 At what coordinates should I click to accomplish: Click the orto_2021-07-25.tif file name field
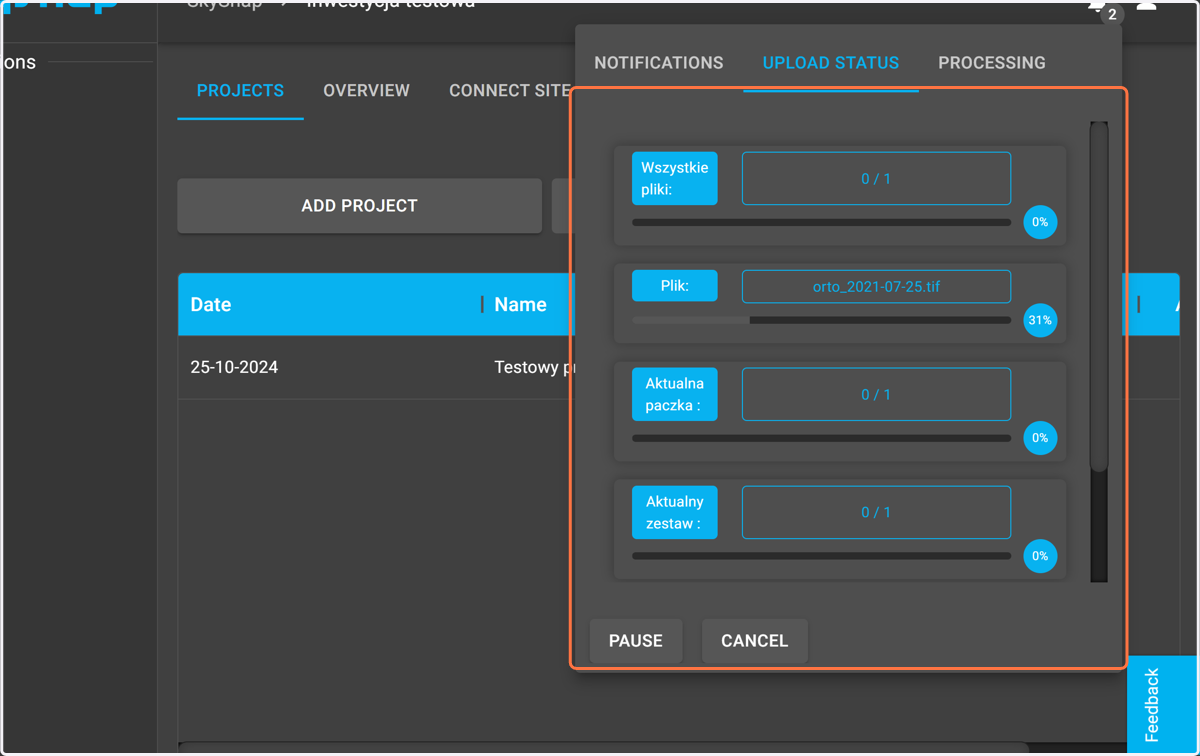(x=876, y=286)
